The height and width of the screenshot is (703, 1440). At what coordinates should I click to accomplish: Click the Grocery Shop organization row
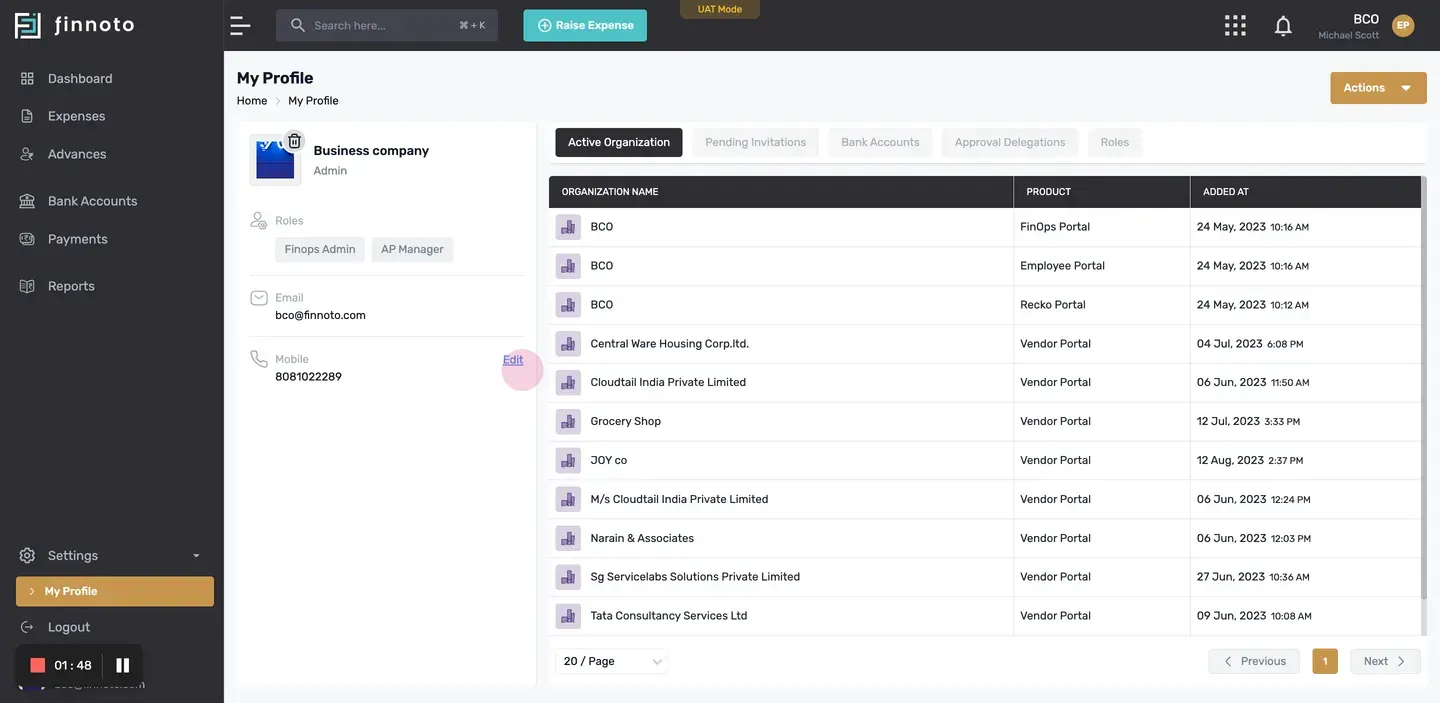pyautogui.click(x=985, y=421)
